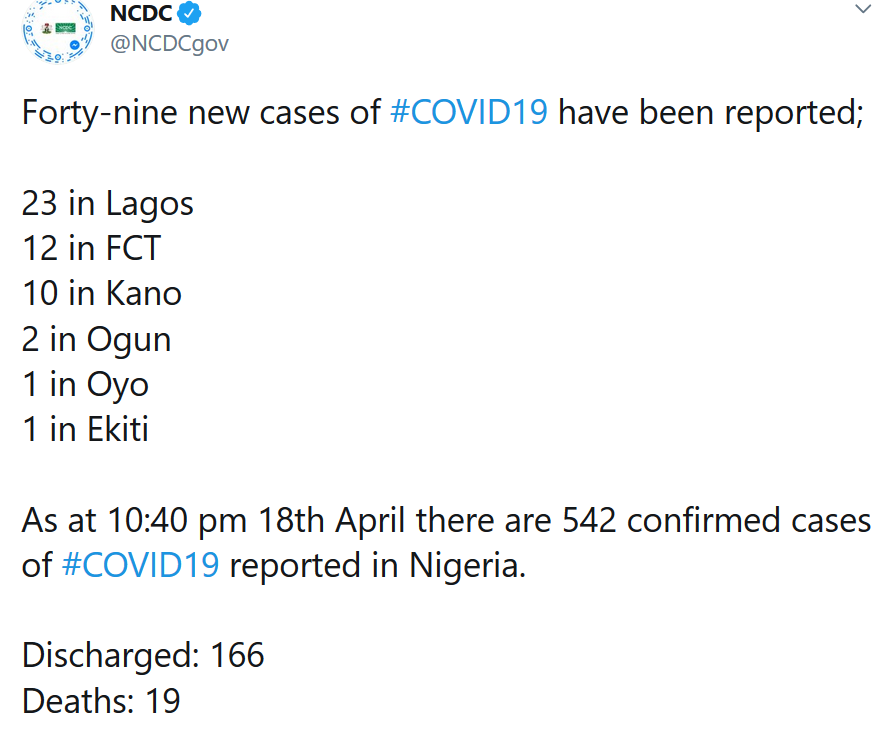Open #COVID19 hashtag after 'new cases of'
889x749 pixels.
[x=469, y=112]
